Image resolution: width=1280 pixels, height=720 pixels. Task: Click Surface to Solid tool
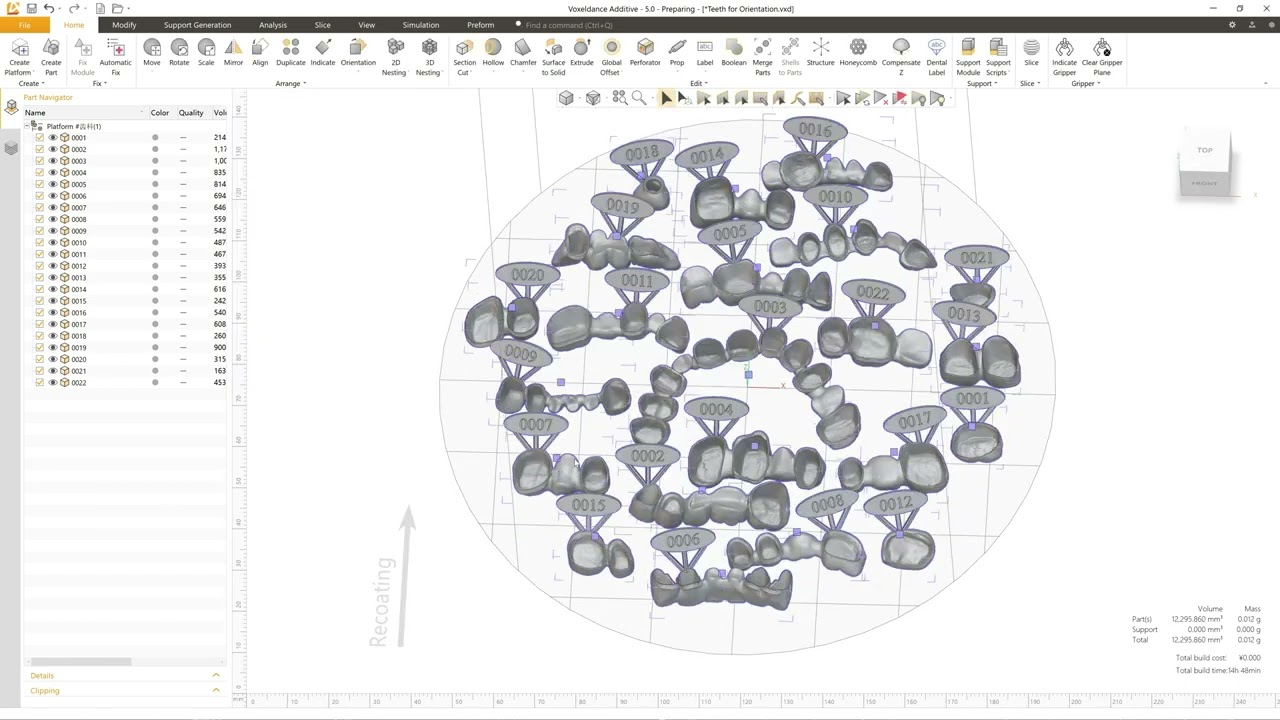click(553, 57)
